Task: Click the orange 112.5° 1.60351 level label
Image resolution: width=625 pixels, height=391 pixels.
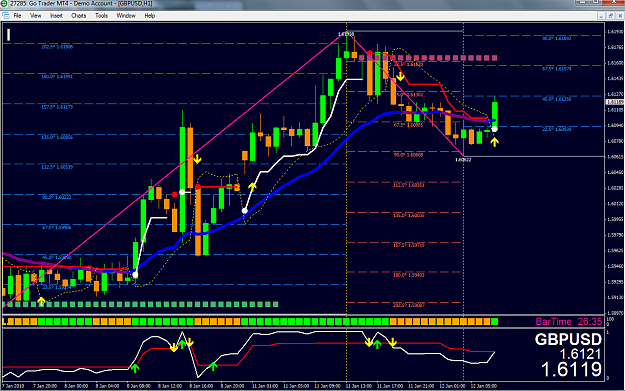Action: click(408, 185)
